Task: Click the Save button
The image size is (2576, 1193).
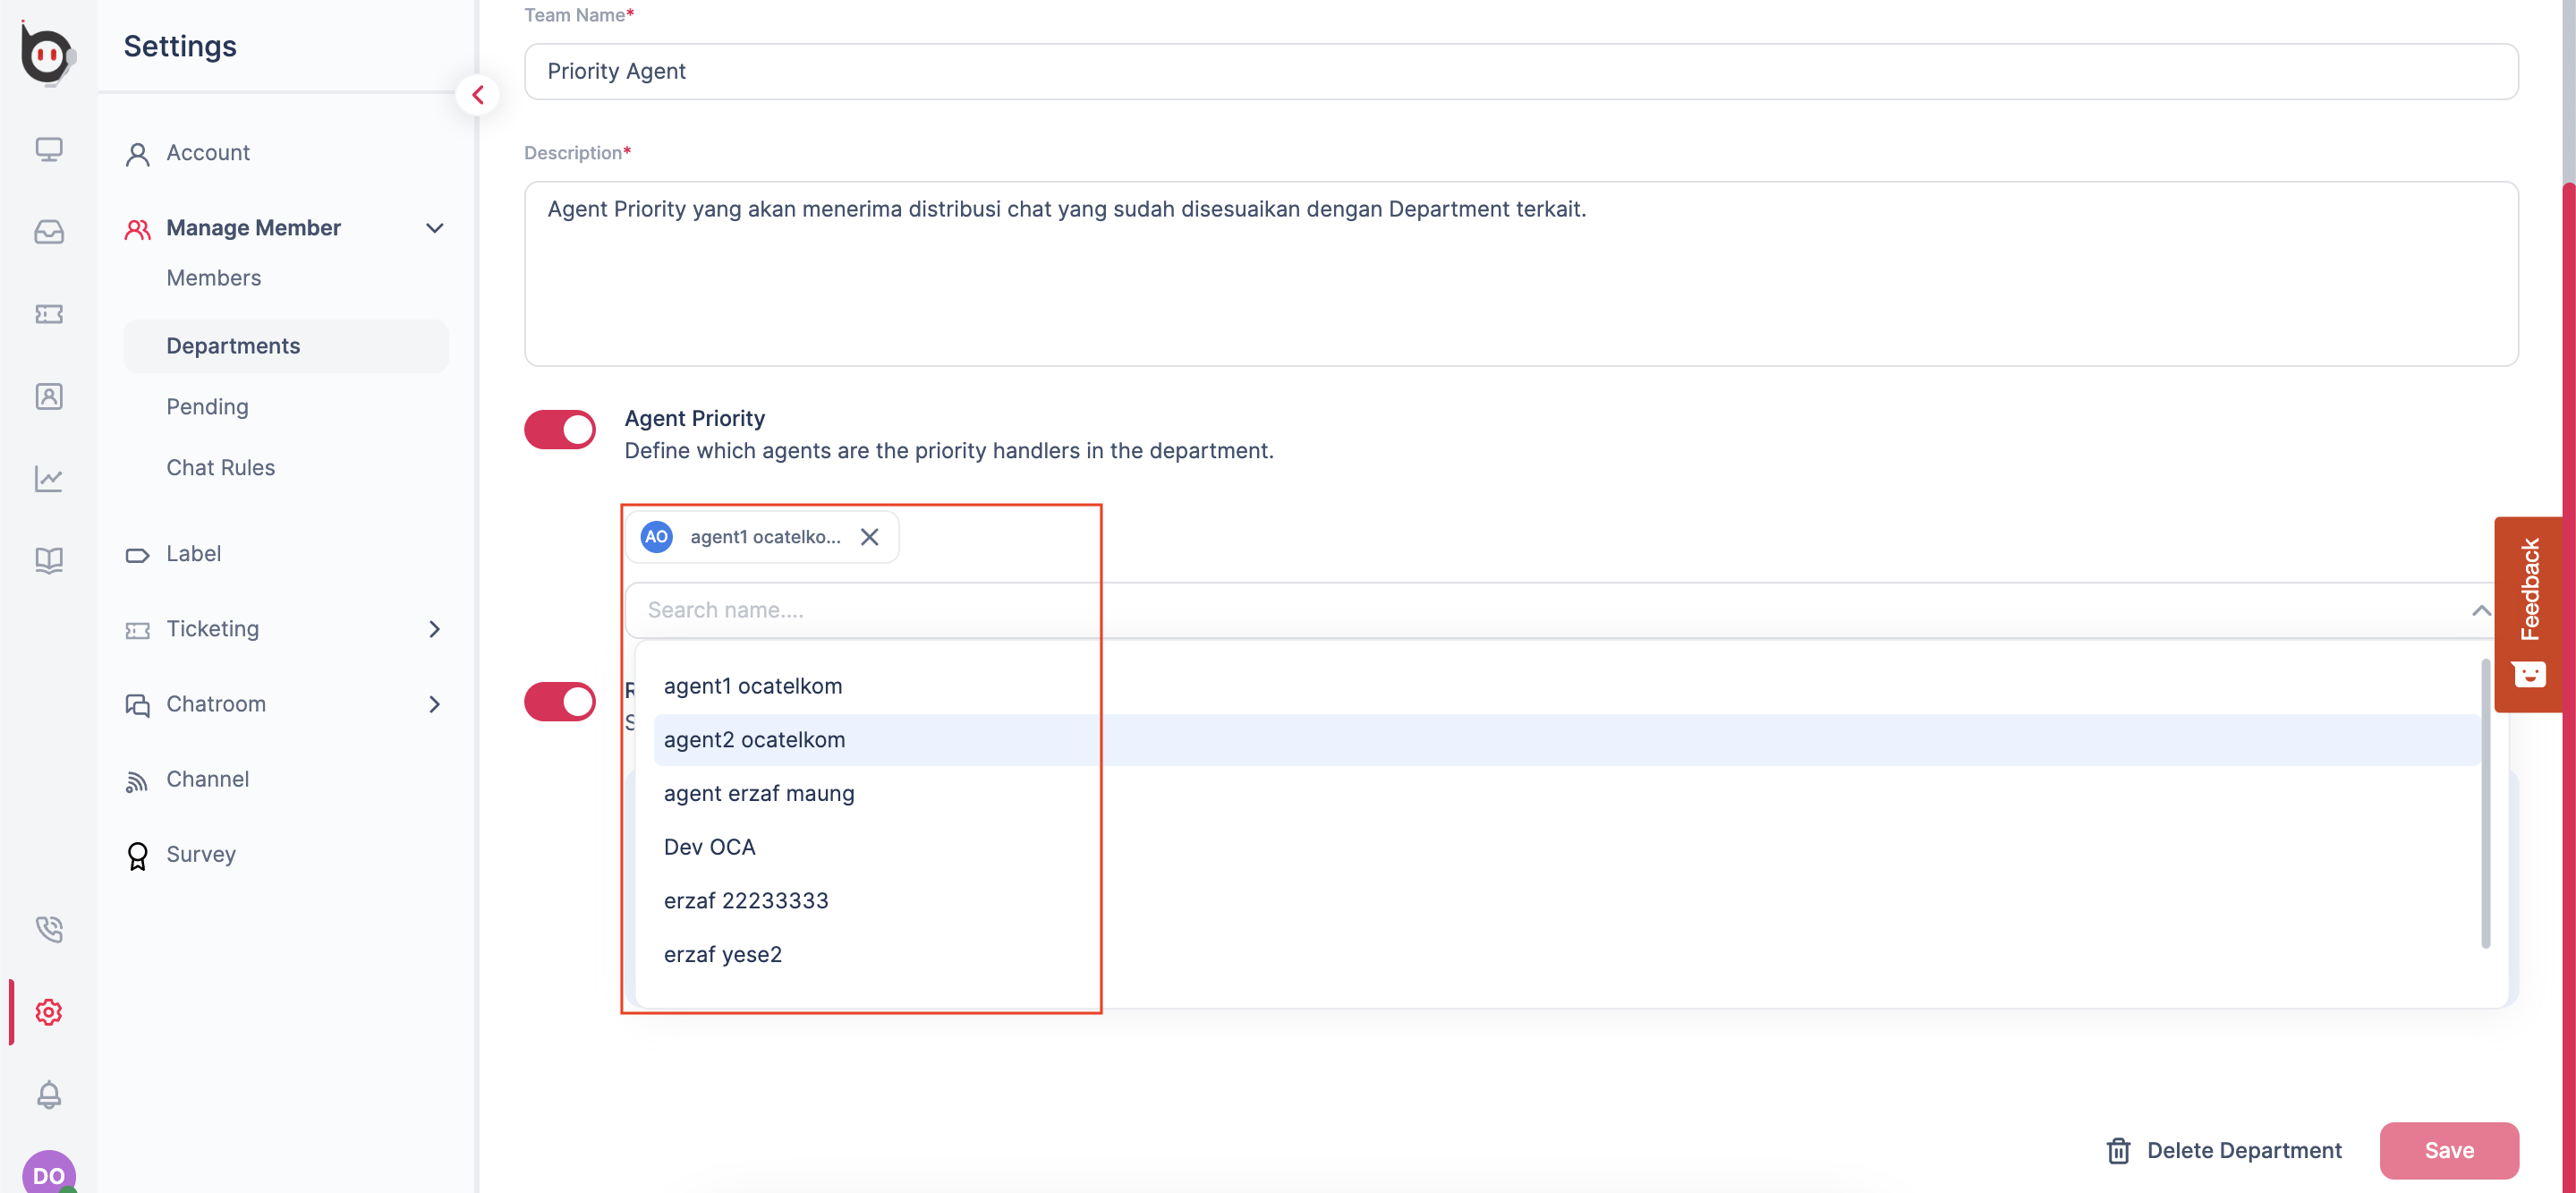Action: coord(2448,1150)
